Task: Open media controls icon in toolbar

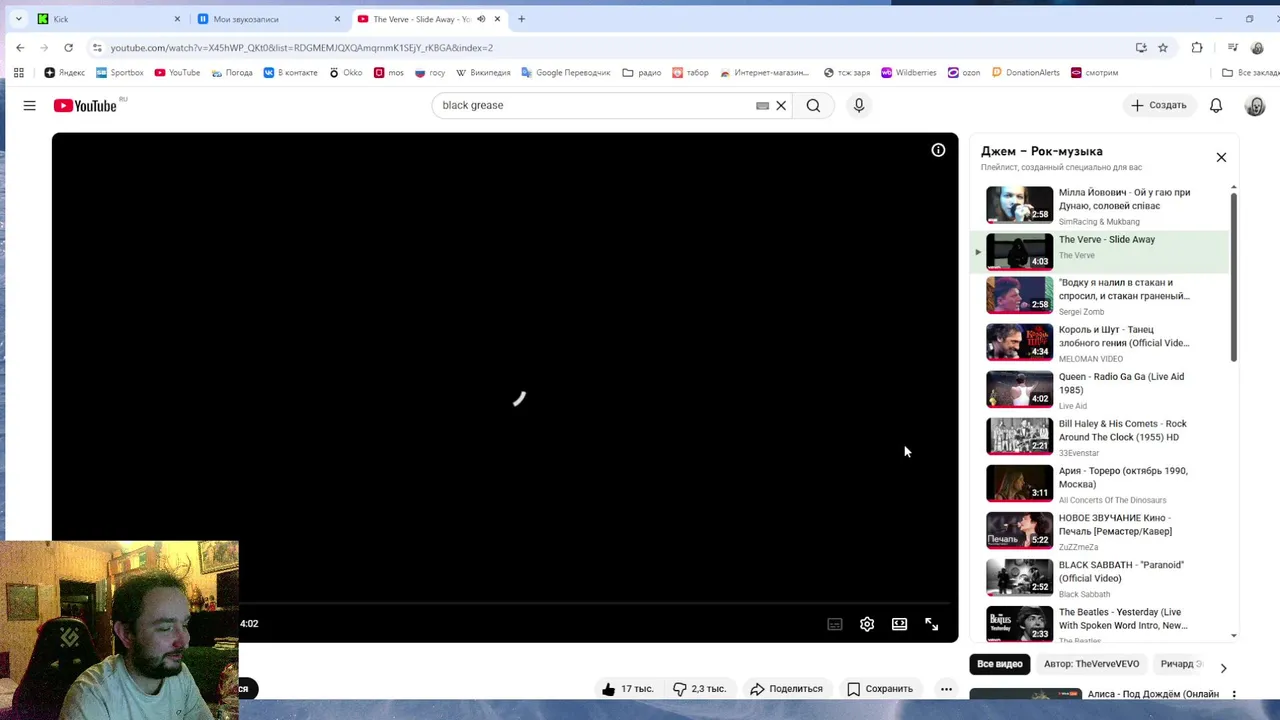Action: pos(1233,47)
